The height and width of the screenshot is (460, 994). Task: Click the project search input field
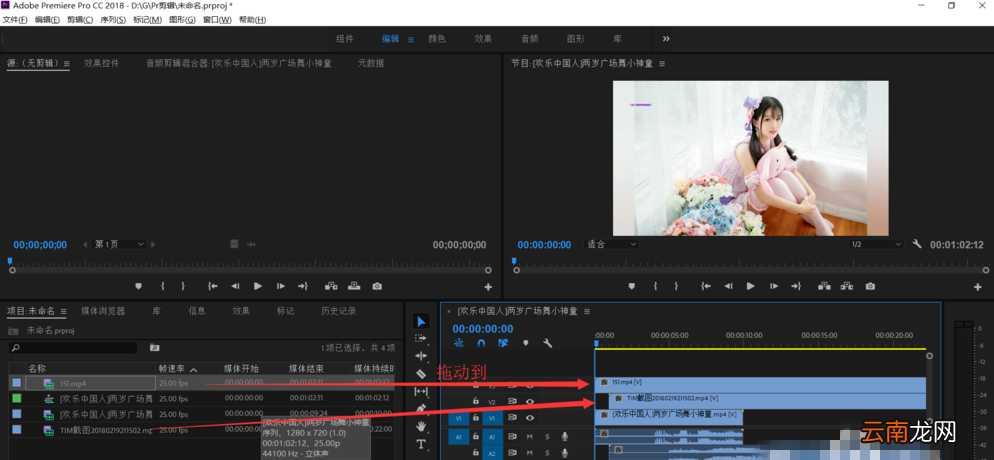73,348
